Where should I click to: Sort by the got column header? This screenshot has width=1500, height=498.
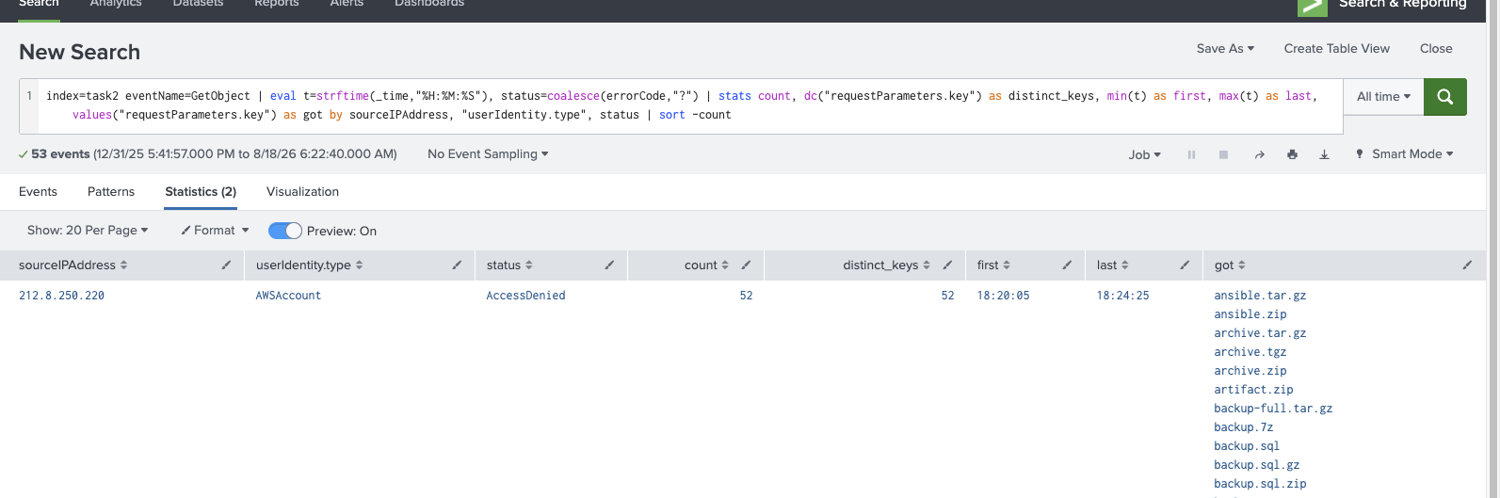click(x=1229, y=265)
